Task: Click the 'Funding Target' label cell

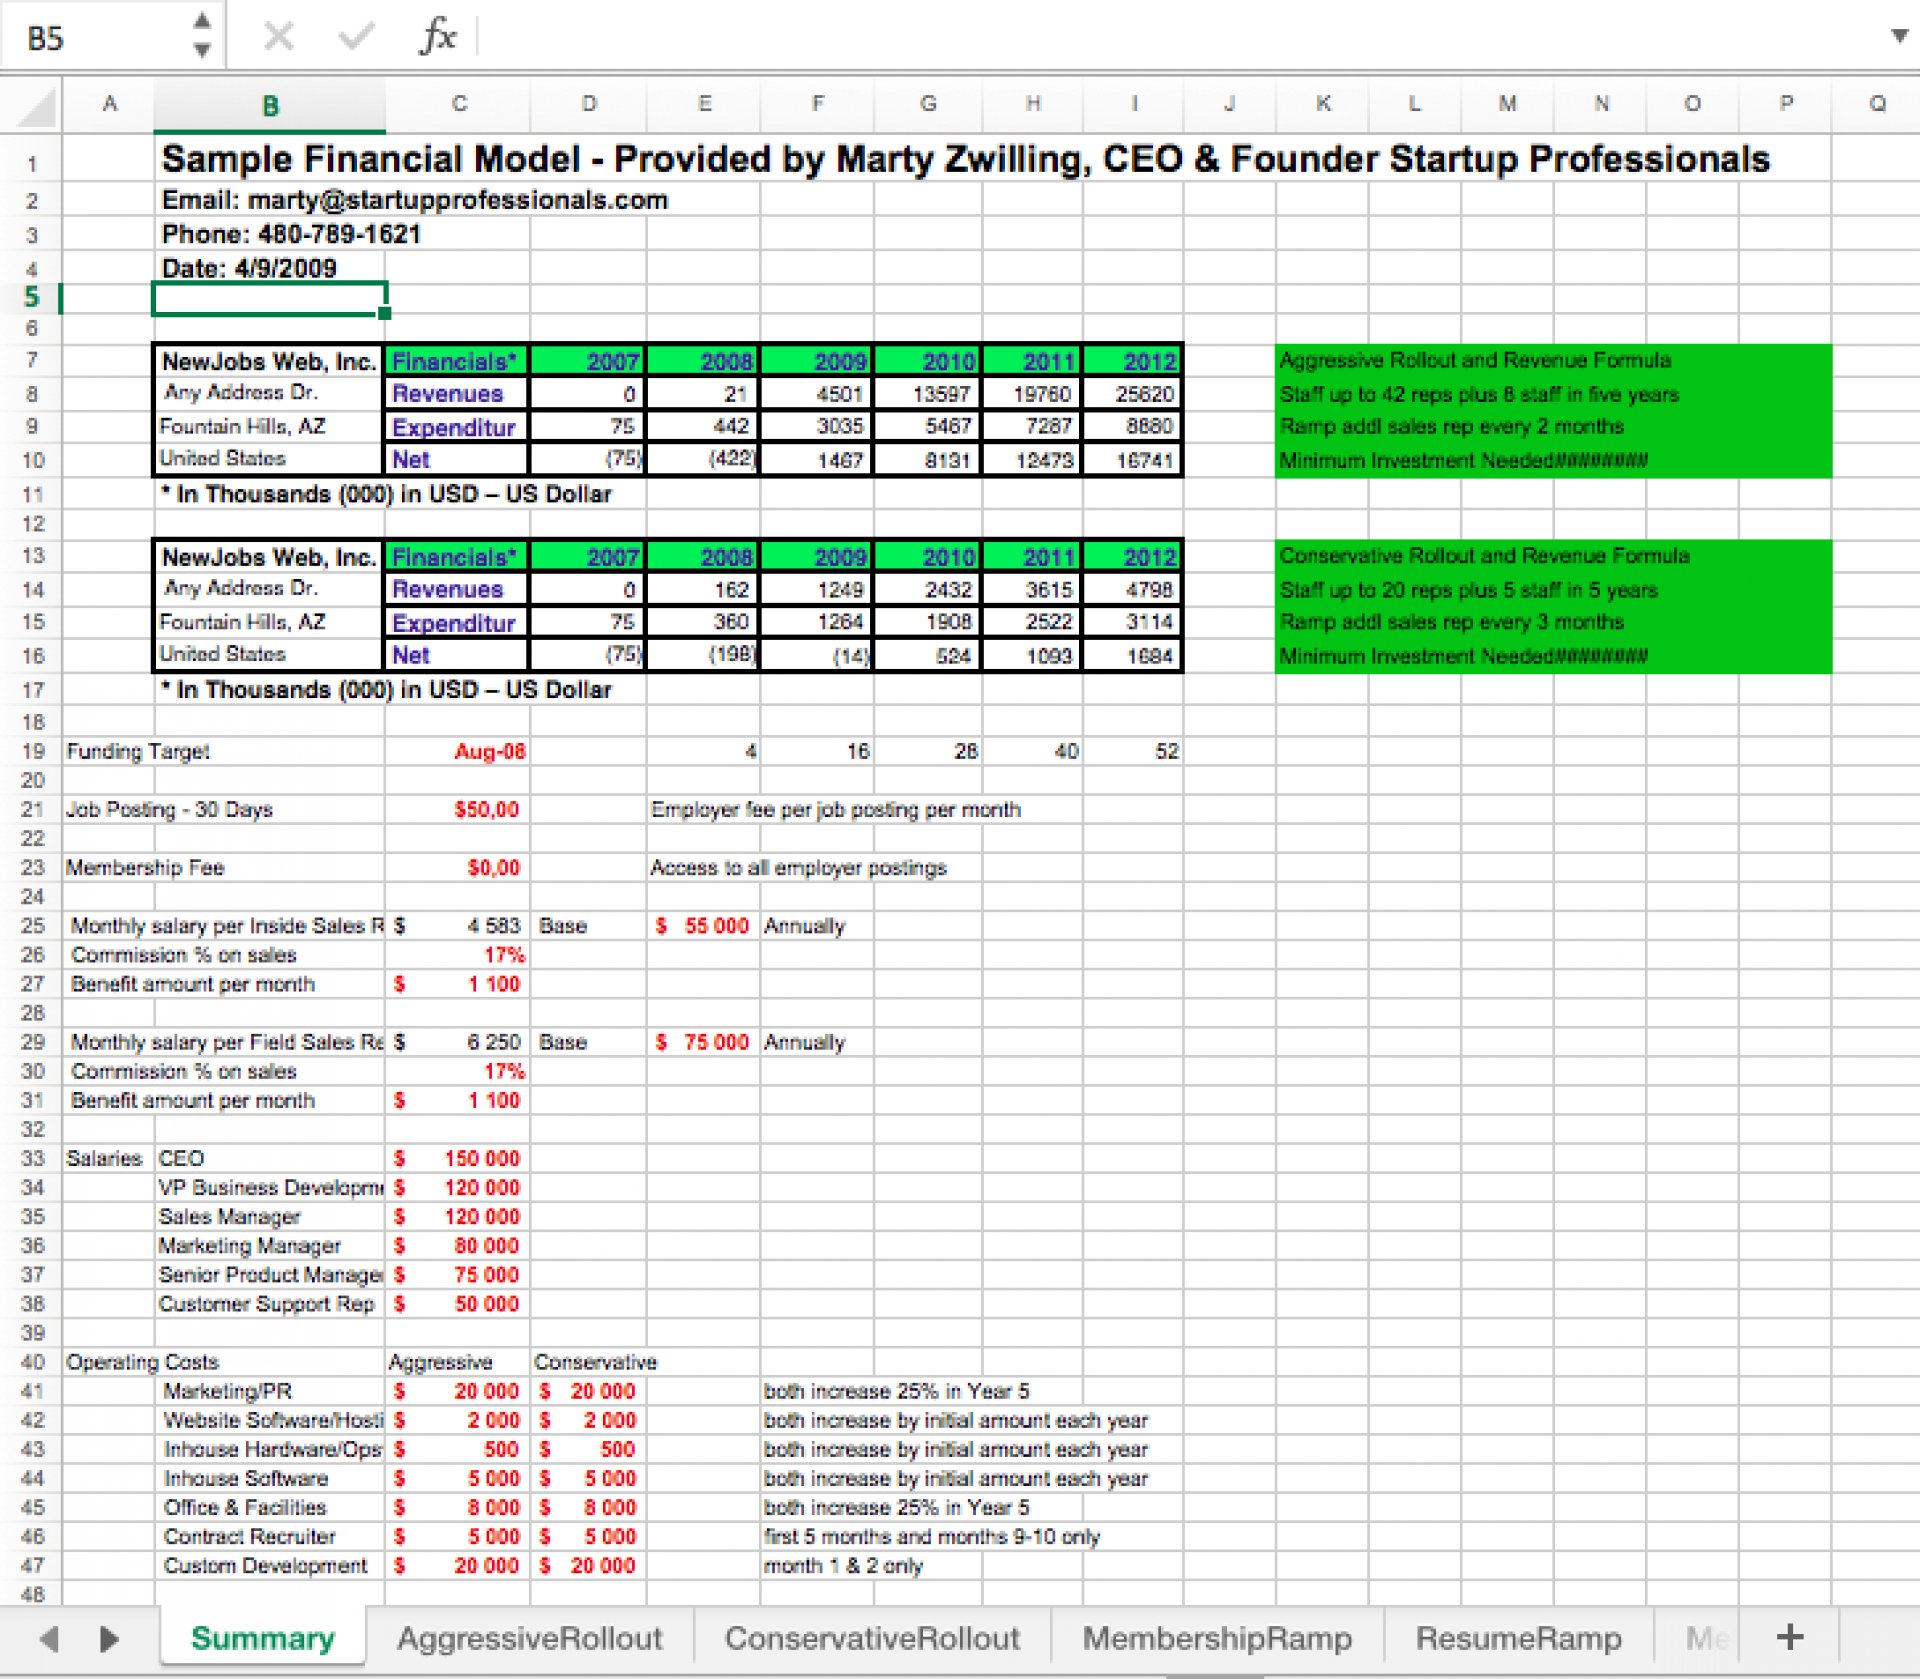Action: (138, 751)
